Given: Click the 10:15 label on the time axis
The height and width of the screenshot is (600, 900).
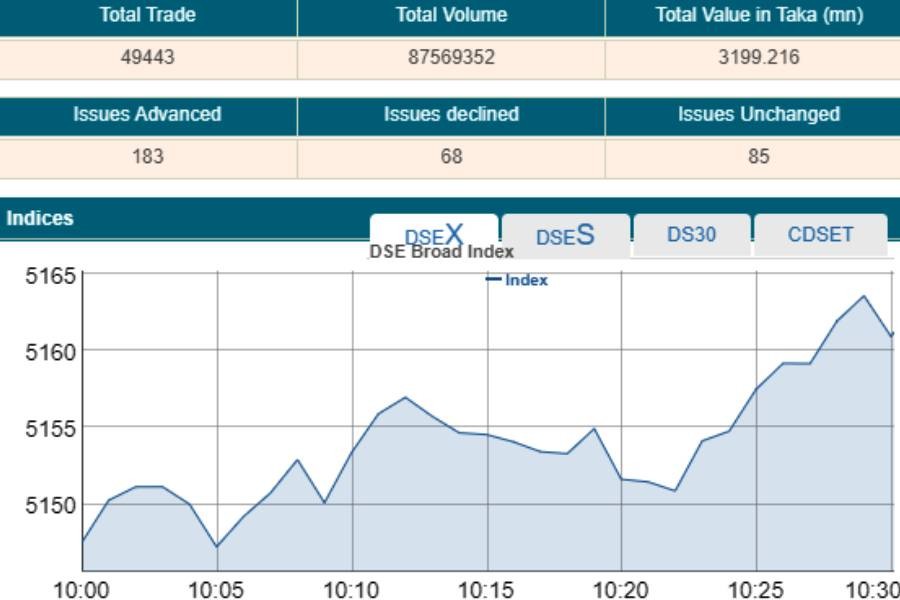Looking at the screenshot, I should pyautogui.click(x=486, y=590).
